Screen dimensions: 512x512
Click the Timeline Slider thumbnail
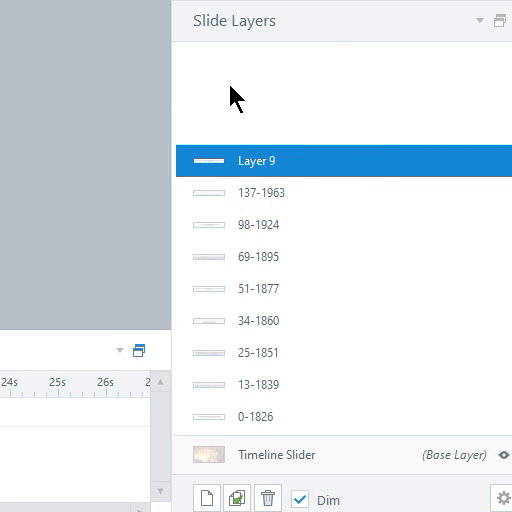(x=209, y=455)
